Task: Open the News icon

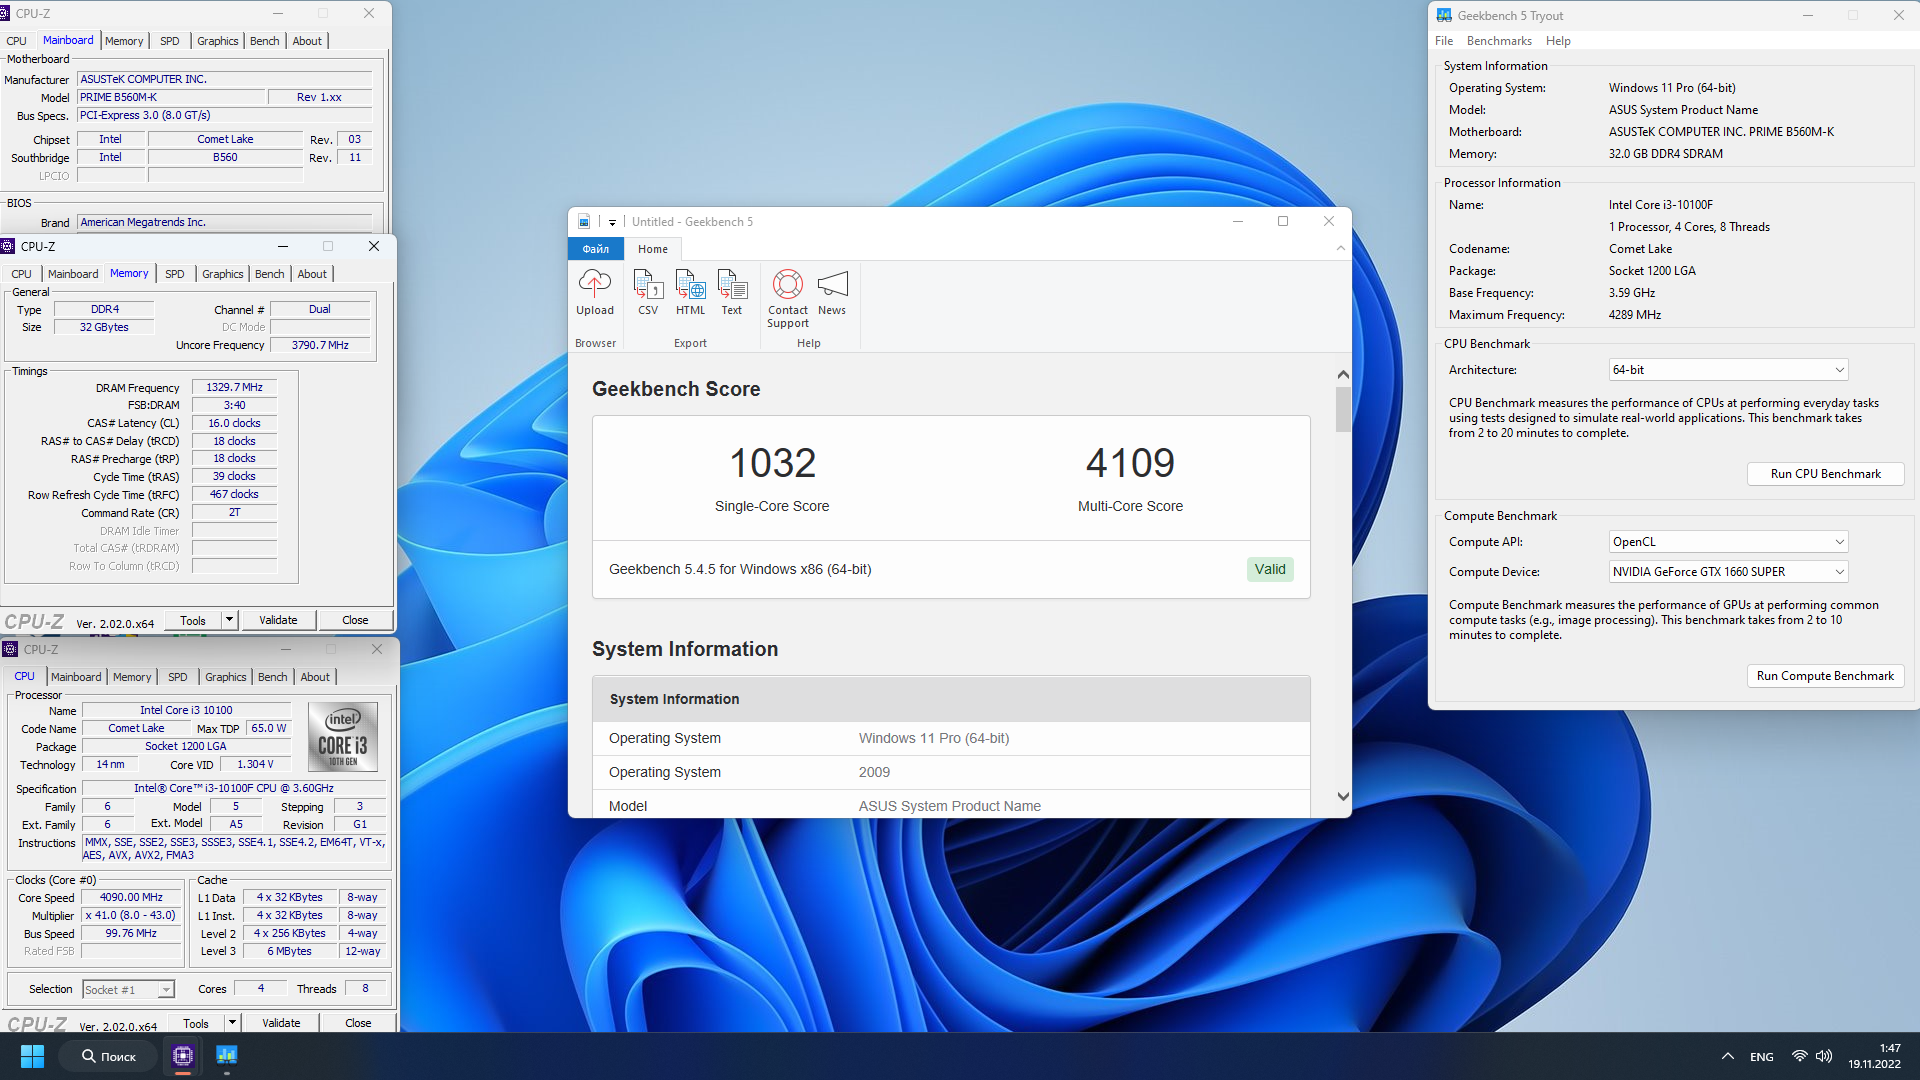Action: click(x=832, y=293)
